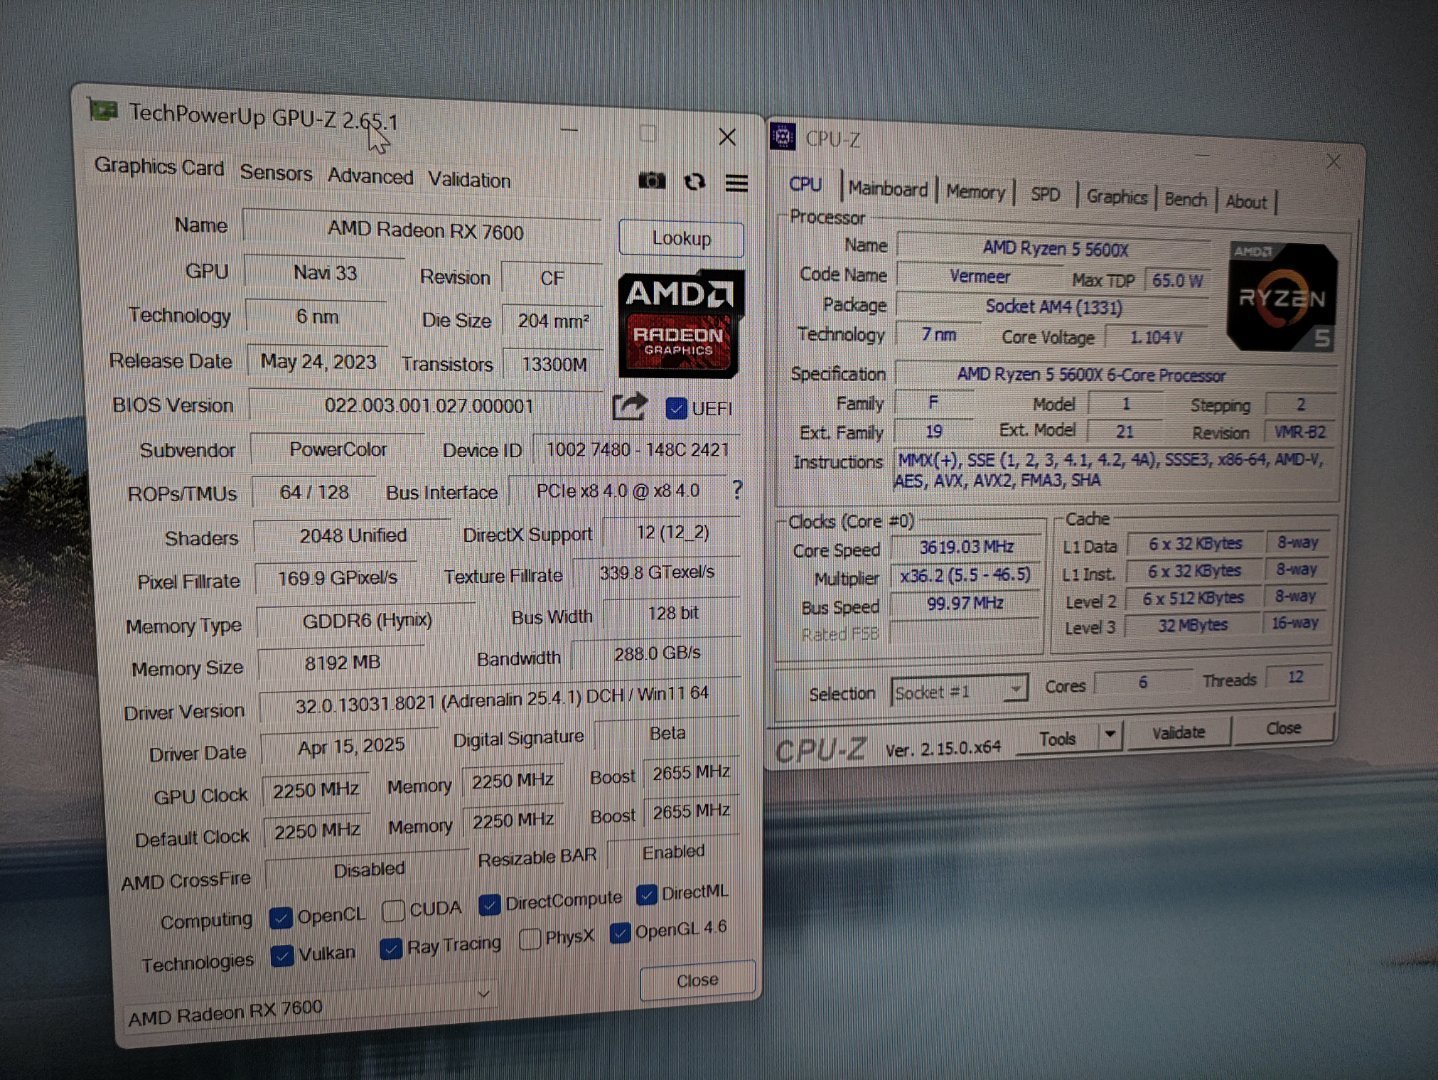
Task: Toggle the Vulkan checkbox
Action: pyautogui.click(x=283, y=955)
